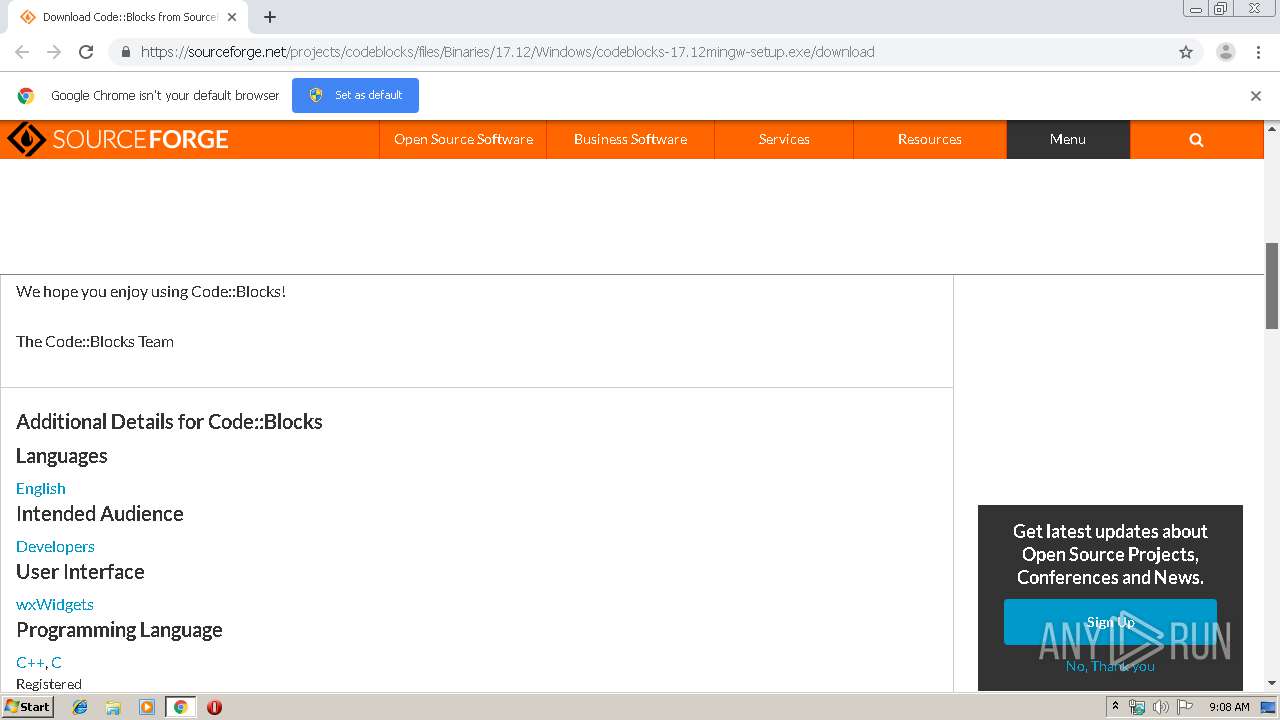The height and width of the screenshot is (720, 1280).
Task: Click the Languages heading
Action: coord(61,456)
